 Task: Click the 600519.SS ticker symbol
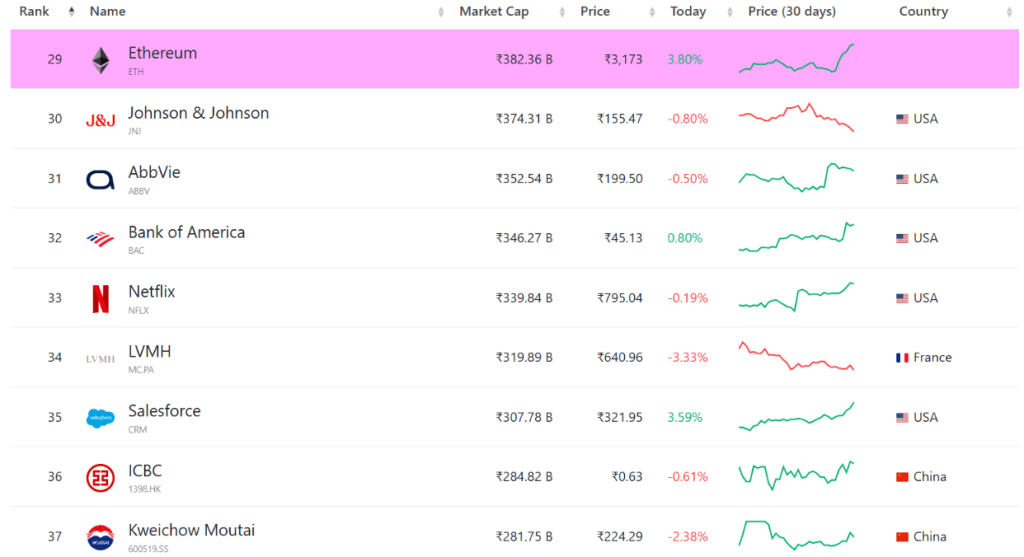pos(148,549)
